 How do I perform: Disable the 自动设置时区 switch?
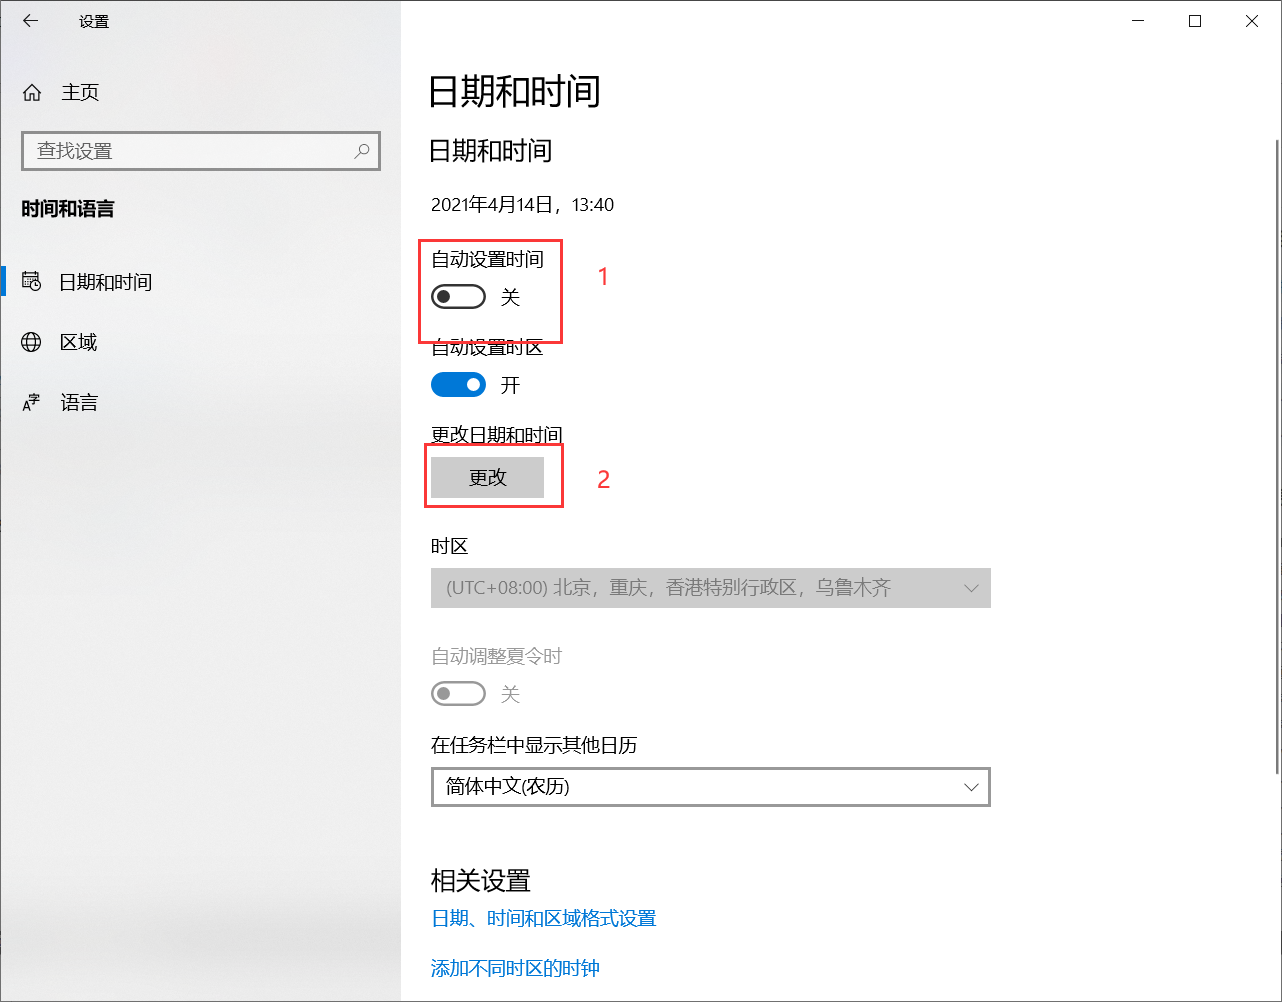click(458, 384)
